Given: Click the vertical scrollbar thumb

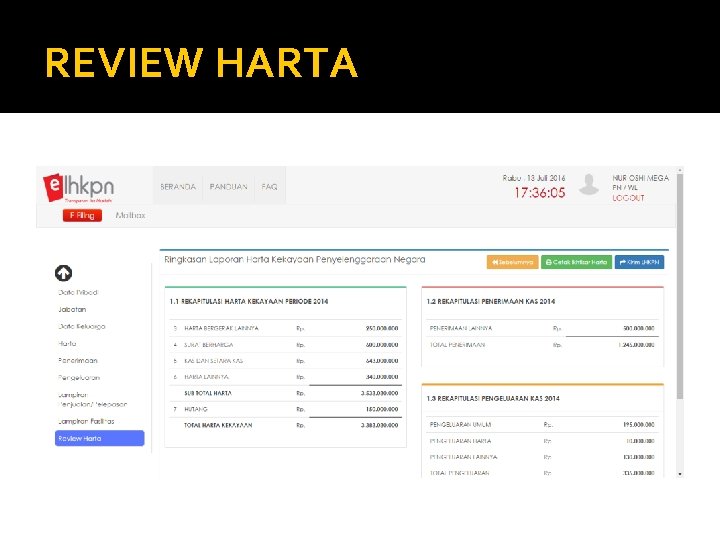Looking at the screenshot, I should pos(680,286).
